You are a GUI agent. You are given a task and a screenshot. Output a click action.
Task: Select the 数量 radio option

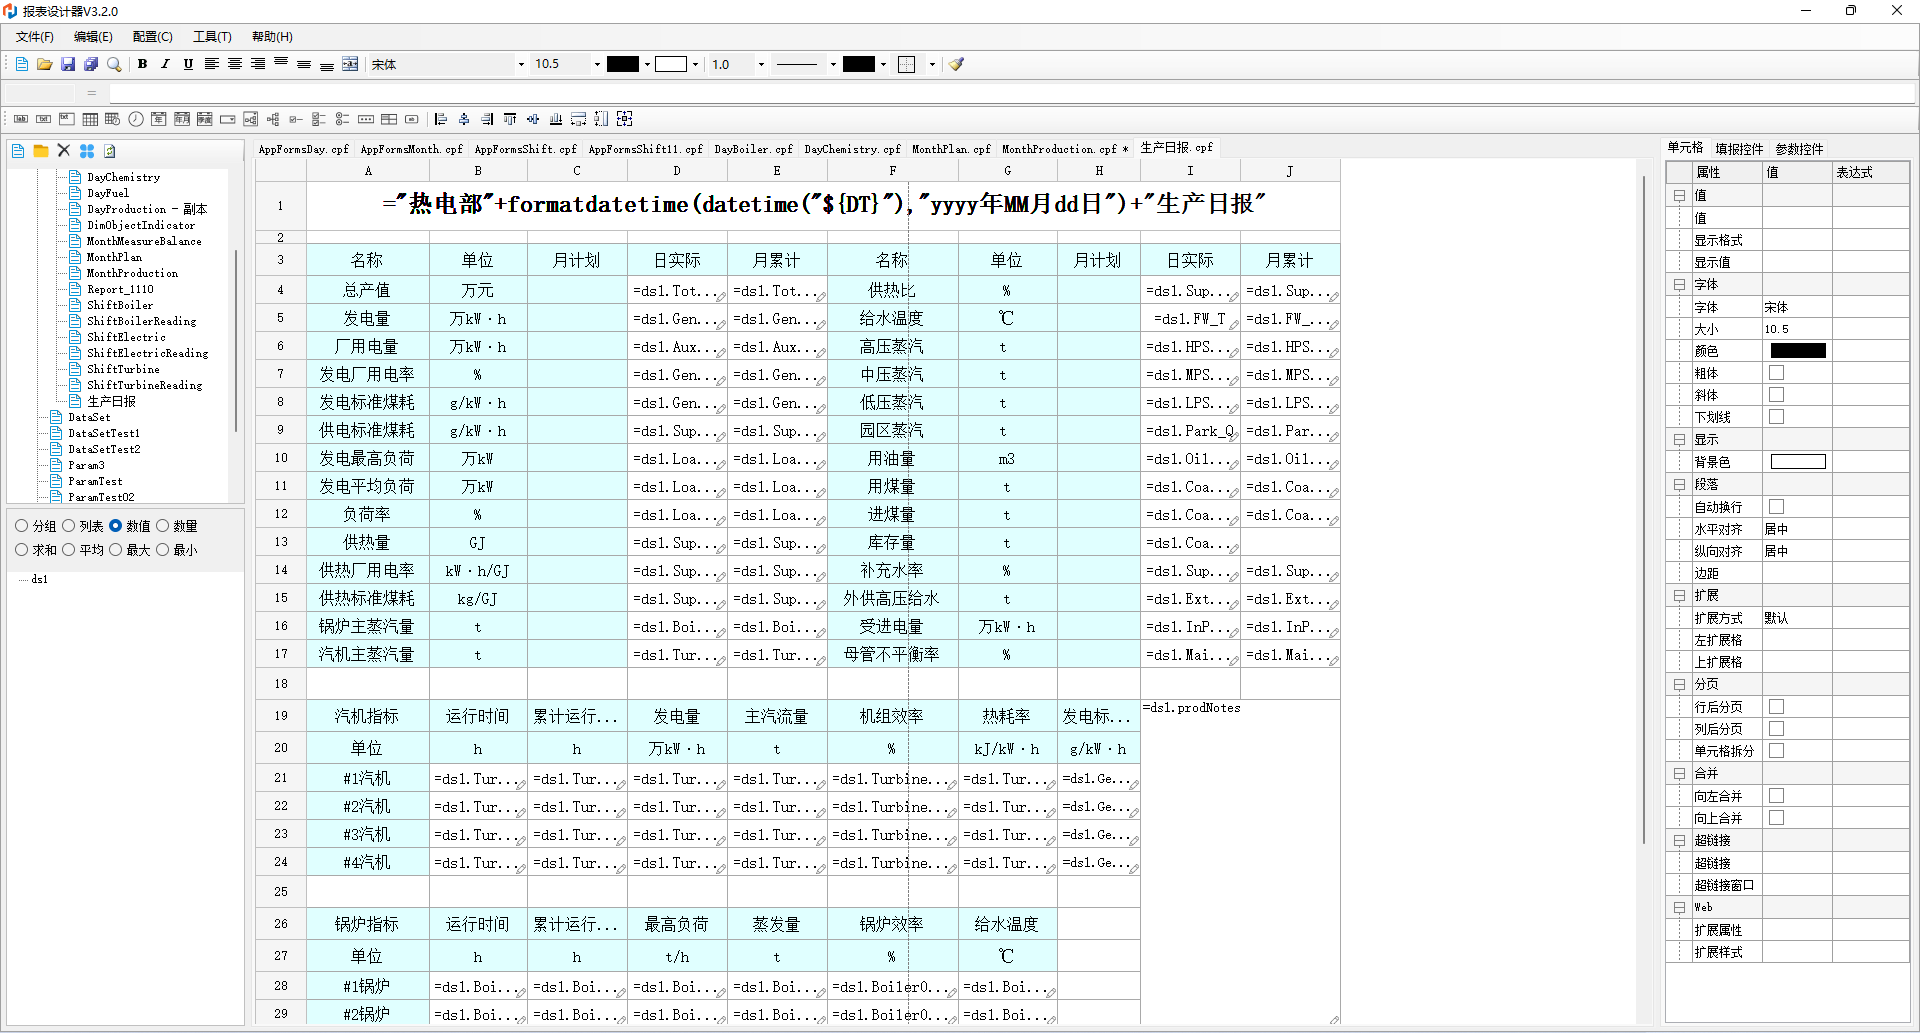point(163,526)
